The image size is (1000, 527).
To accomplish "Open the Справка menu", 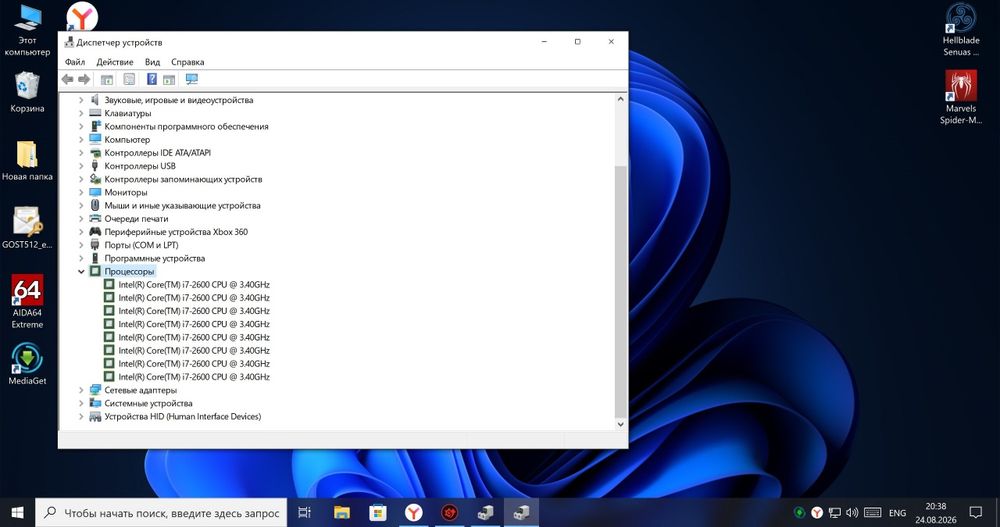I will coord(188,62).
